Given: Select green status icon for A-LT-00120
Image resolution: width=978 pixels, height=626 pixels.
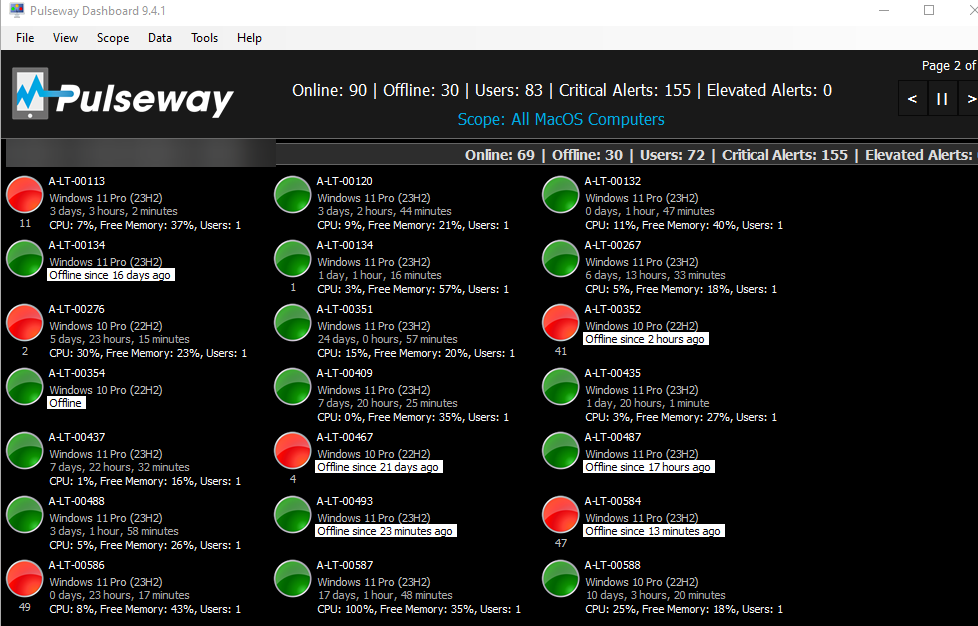Looking at the screenshot, I should coord(293,195).
